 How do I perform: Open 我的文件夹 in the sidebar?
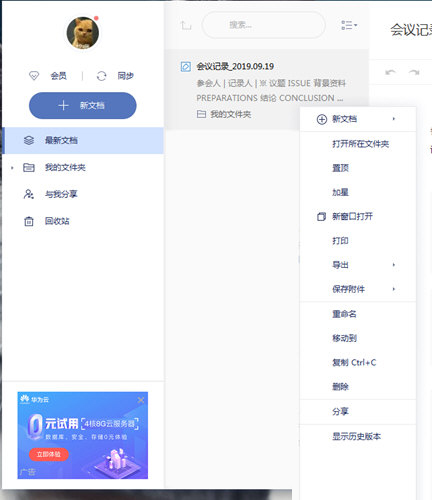65,167
